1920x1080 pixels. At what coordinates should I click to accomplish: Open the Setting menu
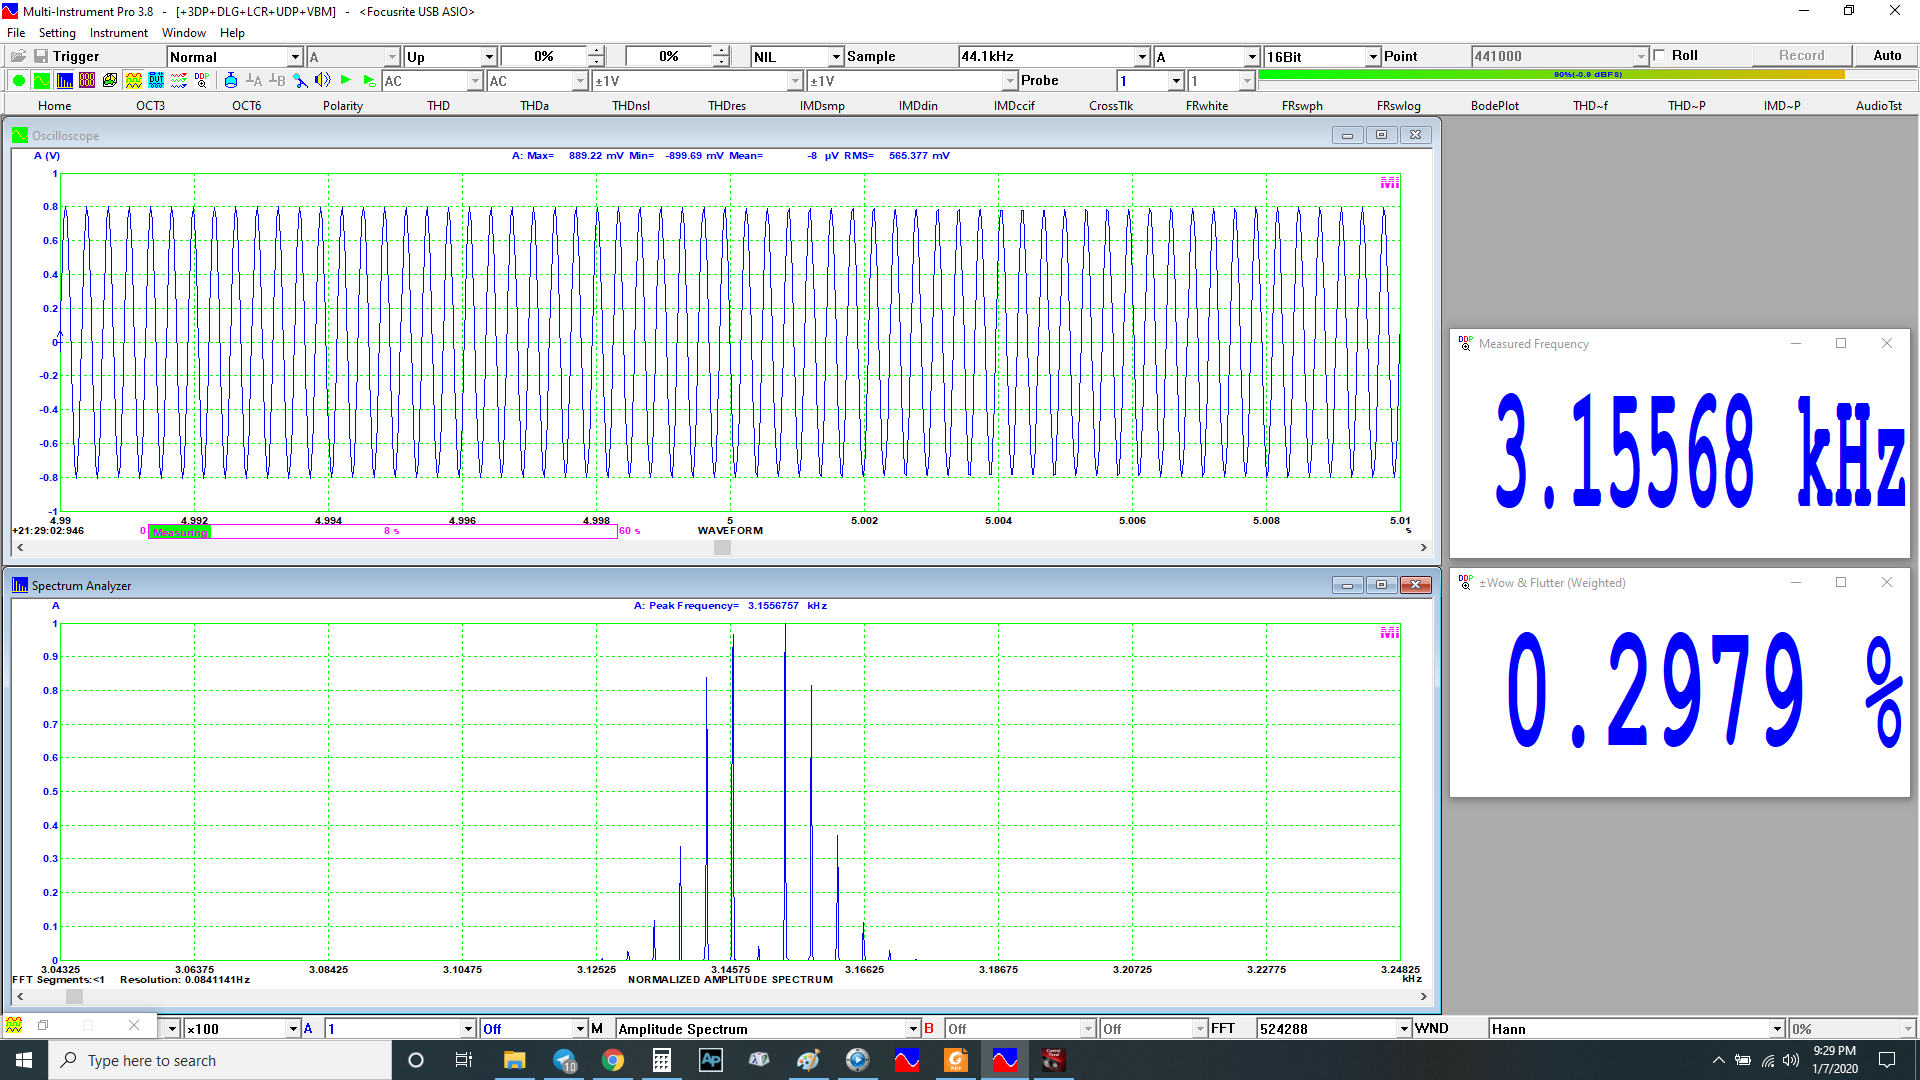(x=57, y=33)
